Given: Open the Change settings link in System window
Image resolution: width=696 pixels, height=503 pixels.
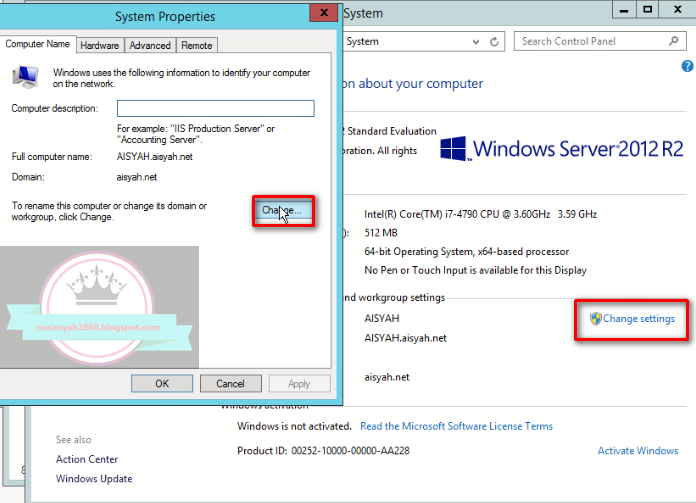Looking at the screenshot, I should point(638,318).
